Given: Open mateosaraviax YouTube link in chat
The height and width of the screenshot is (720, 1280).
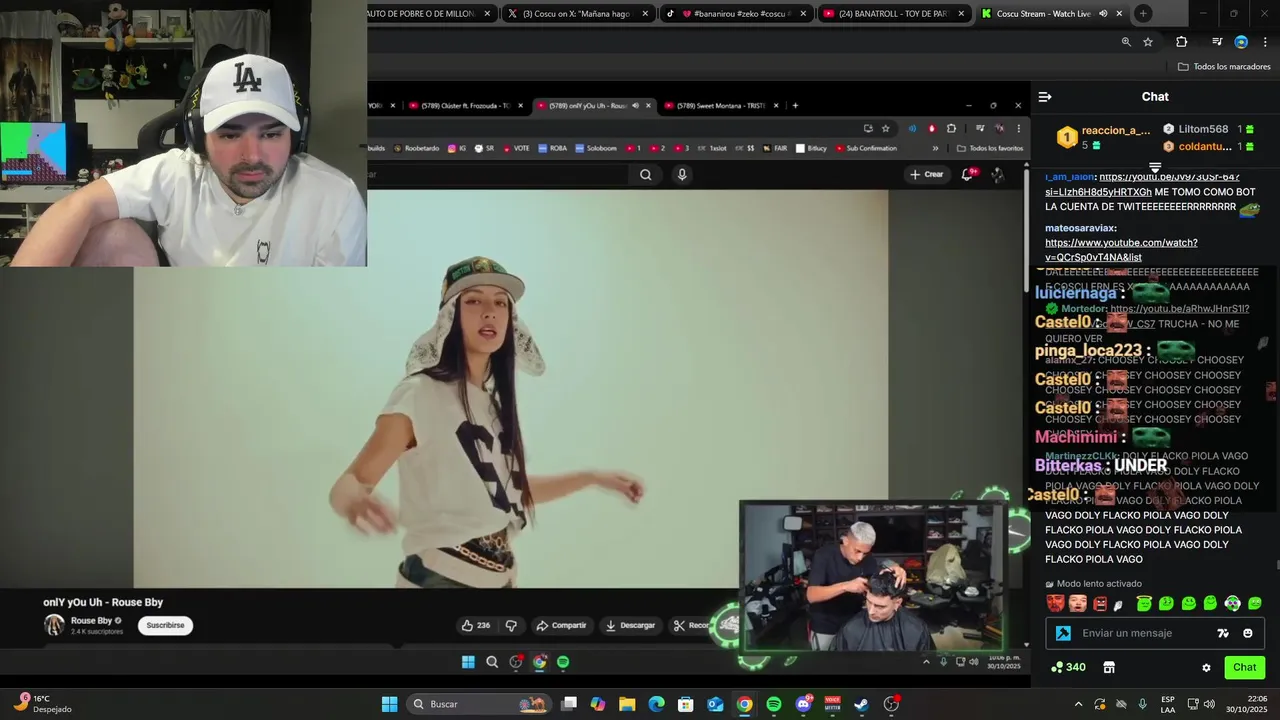Looking at the screenshot, I should click(x=1121, y=250).
